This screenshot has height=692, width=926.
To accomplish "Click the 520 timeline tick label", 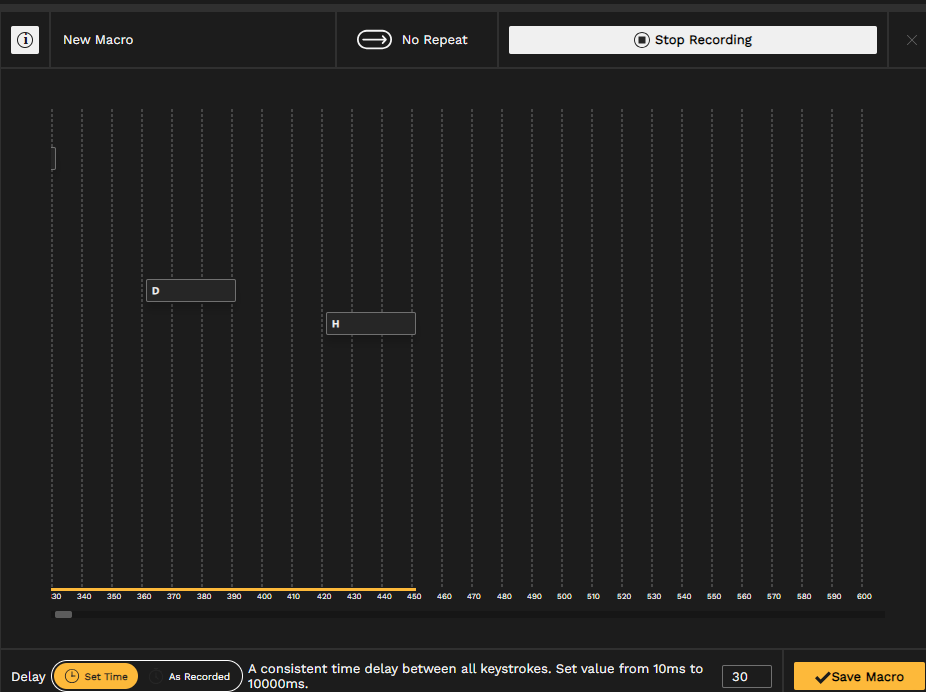I will [x=624, y=596].
